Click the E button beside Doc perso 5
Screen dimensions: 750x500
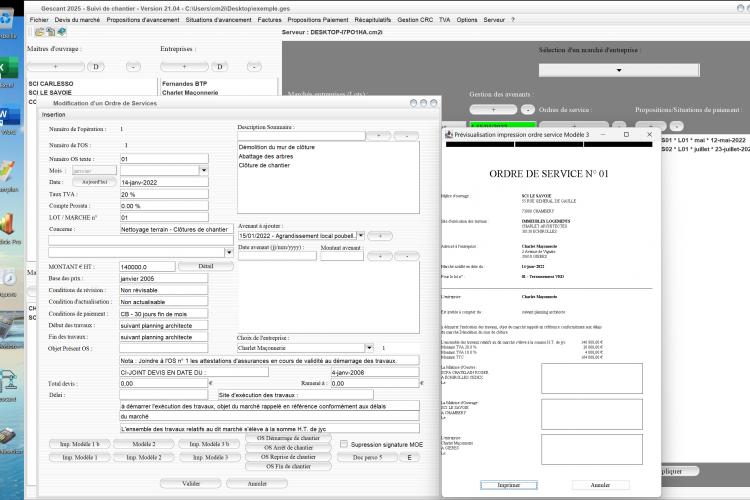click(x=409, y=457)
